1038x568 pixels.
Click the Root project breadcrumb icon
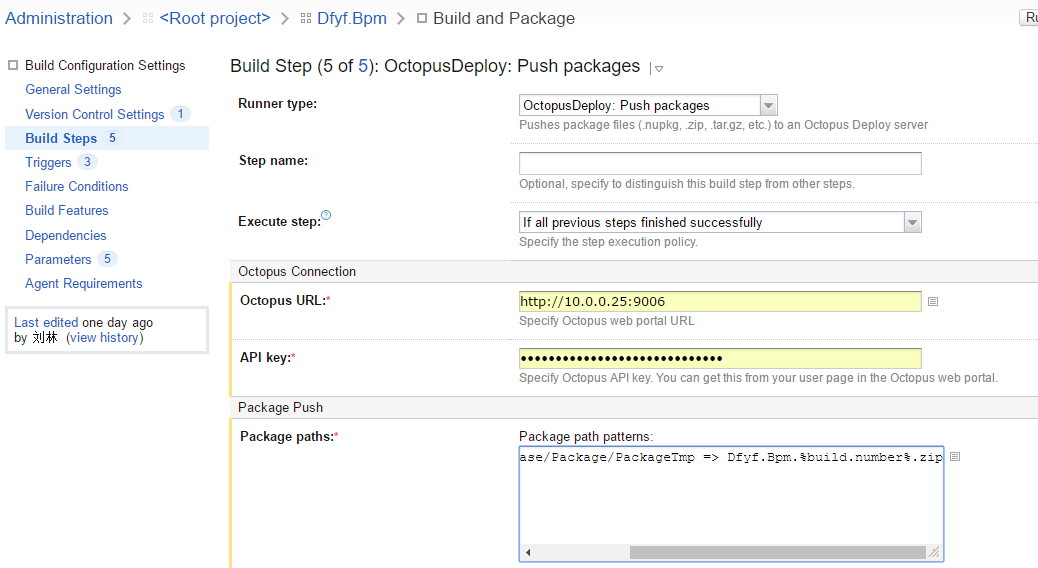click(x=148, y=19)
